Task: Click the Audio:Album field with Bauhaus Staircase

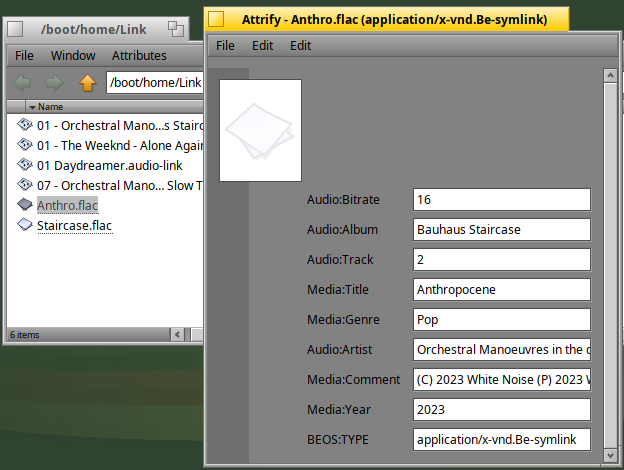Action: coord(501,230)
